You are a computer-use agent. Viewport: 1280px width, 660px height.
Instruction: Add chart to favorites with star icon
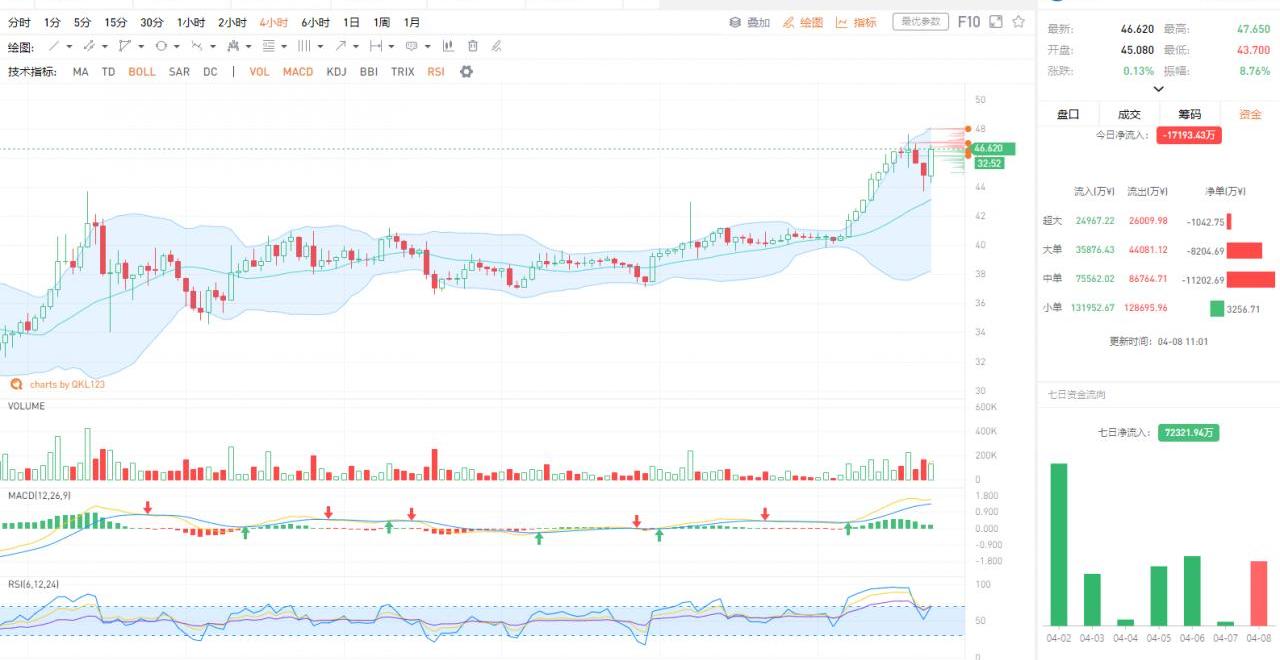[x=1019, y=22]
